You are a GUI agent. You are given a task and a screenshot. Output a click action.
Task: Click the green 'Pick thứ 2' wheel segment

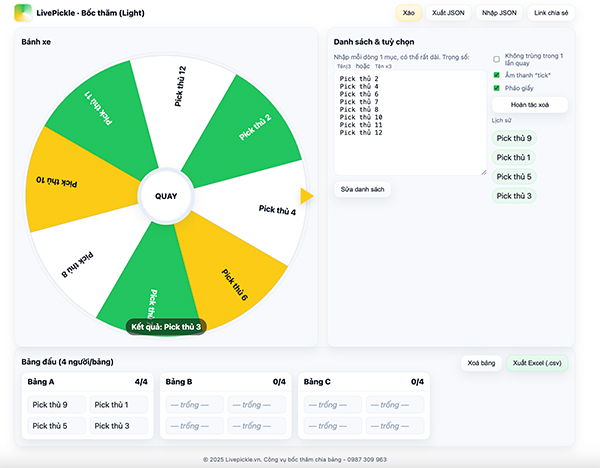254,125
